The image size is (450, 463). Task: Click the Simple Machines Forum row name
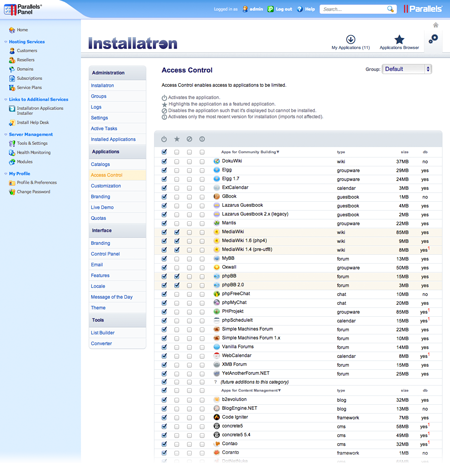click(247, 329)
